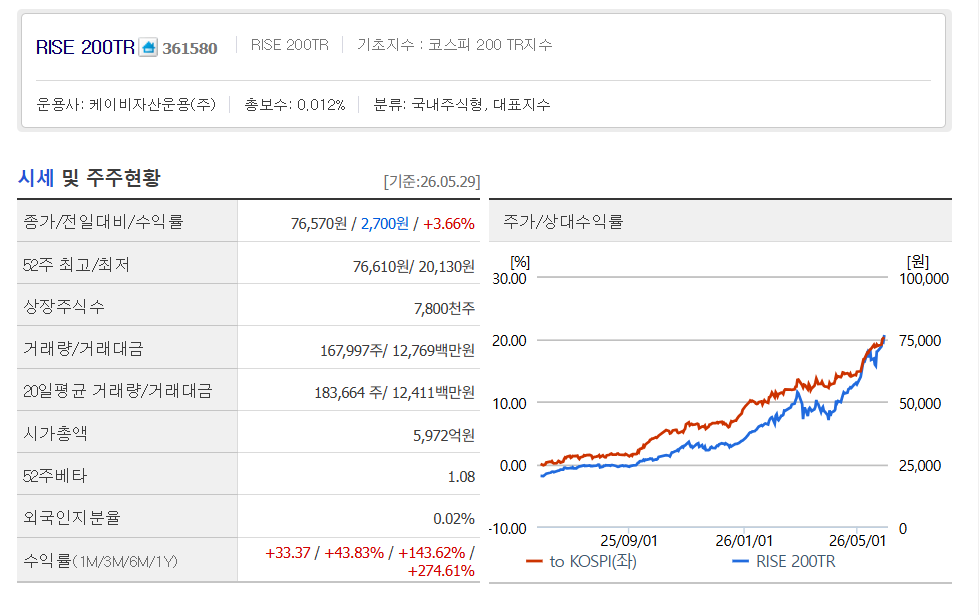The width and height of the screenshot is (979, 615).
Task: Click the foreign ownership 0.02% value
Action: tap(454, 519)
